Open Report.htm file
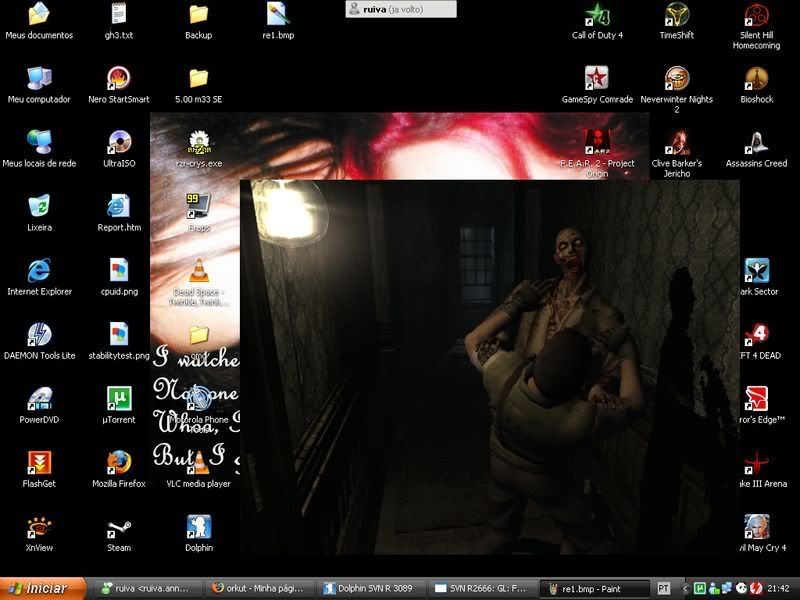Image resolution: width=800 pixels, height=600 pixels. 119,206
